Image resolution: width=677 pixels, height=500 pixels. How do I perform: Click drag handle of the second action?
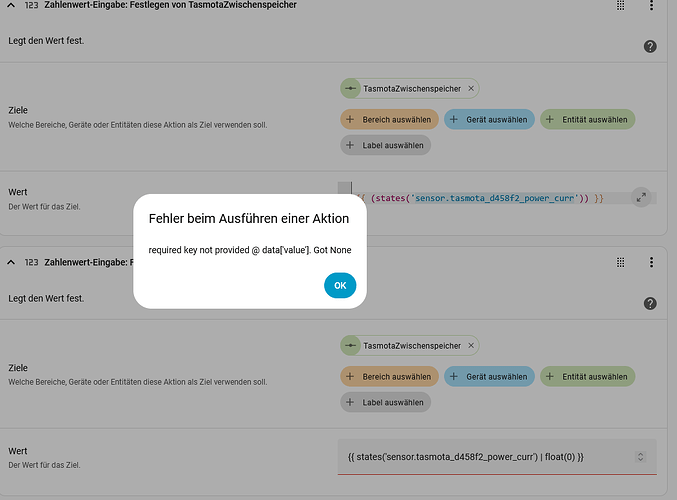point(621,262)
